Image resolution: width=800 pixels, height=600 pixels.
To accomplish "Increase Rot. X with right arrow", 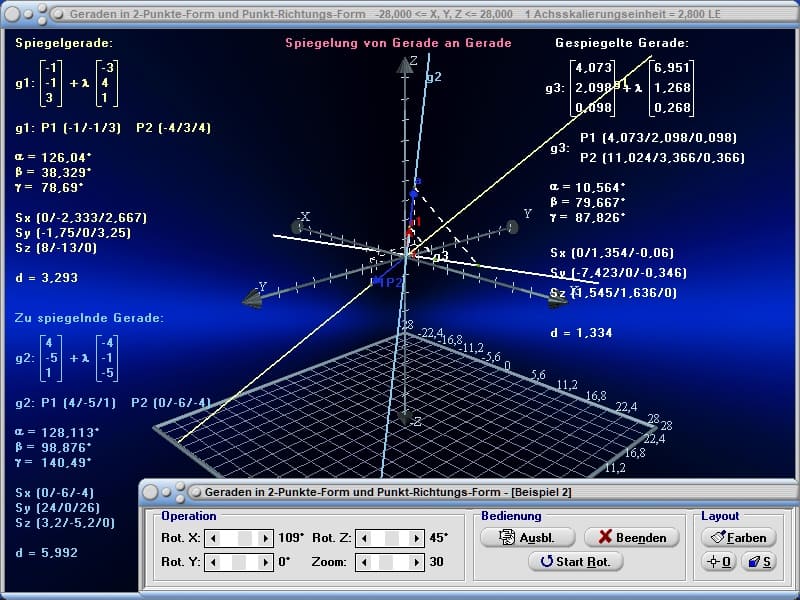I will [266, 538].
